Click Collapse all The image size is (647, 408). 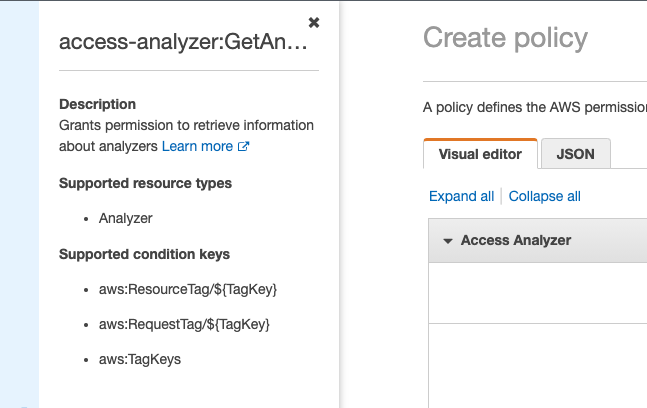544,196
